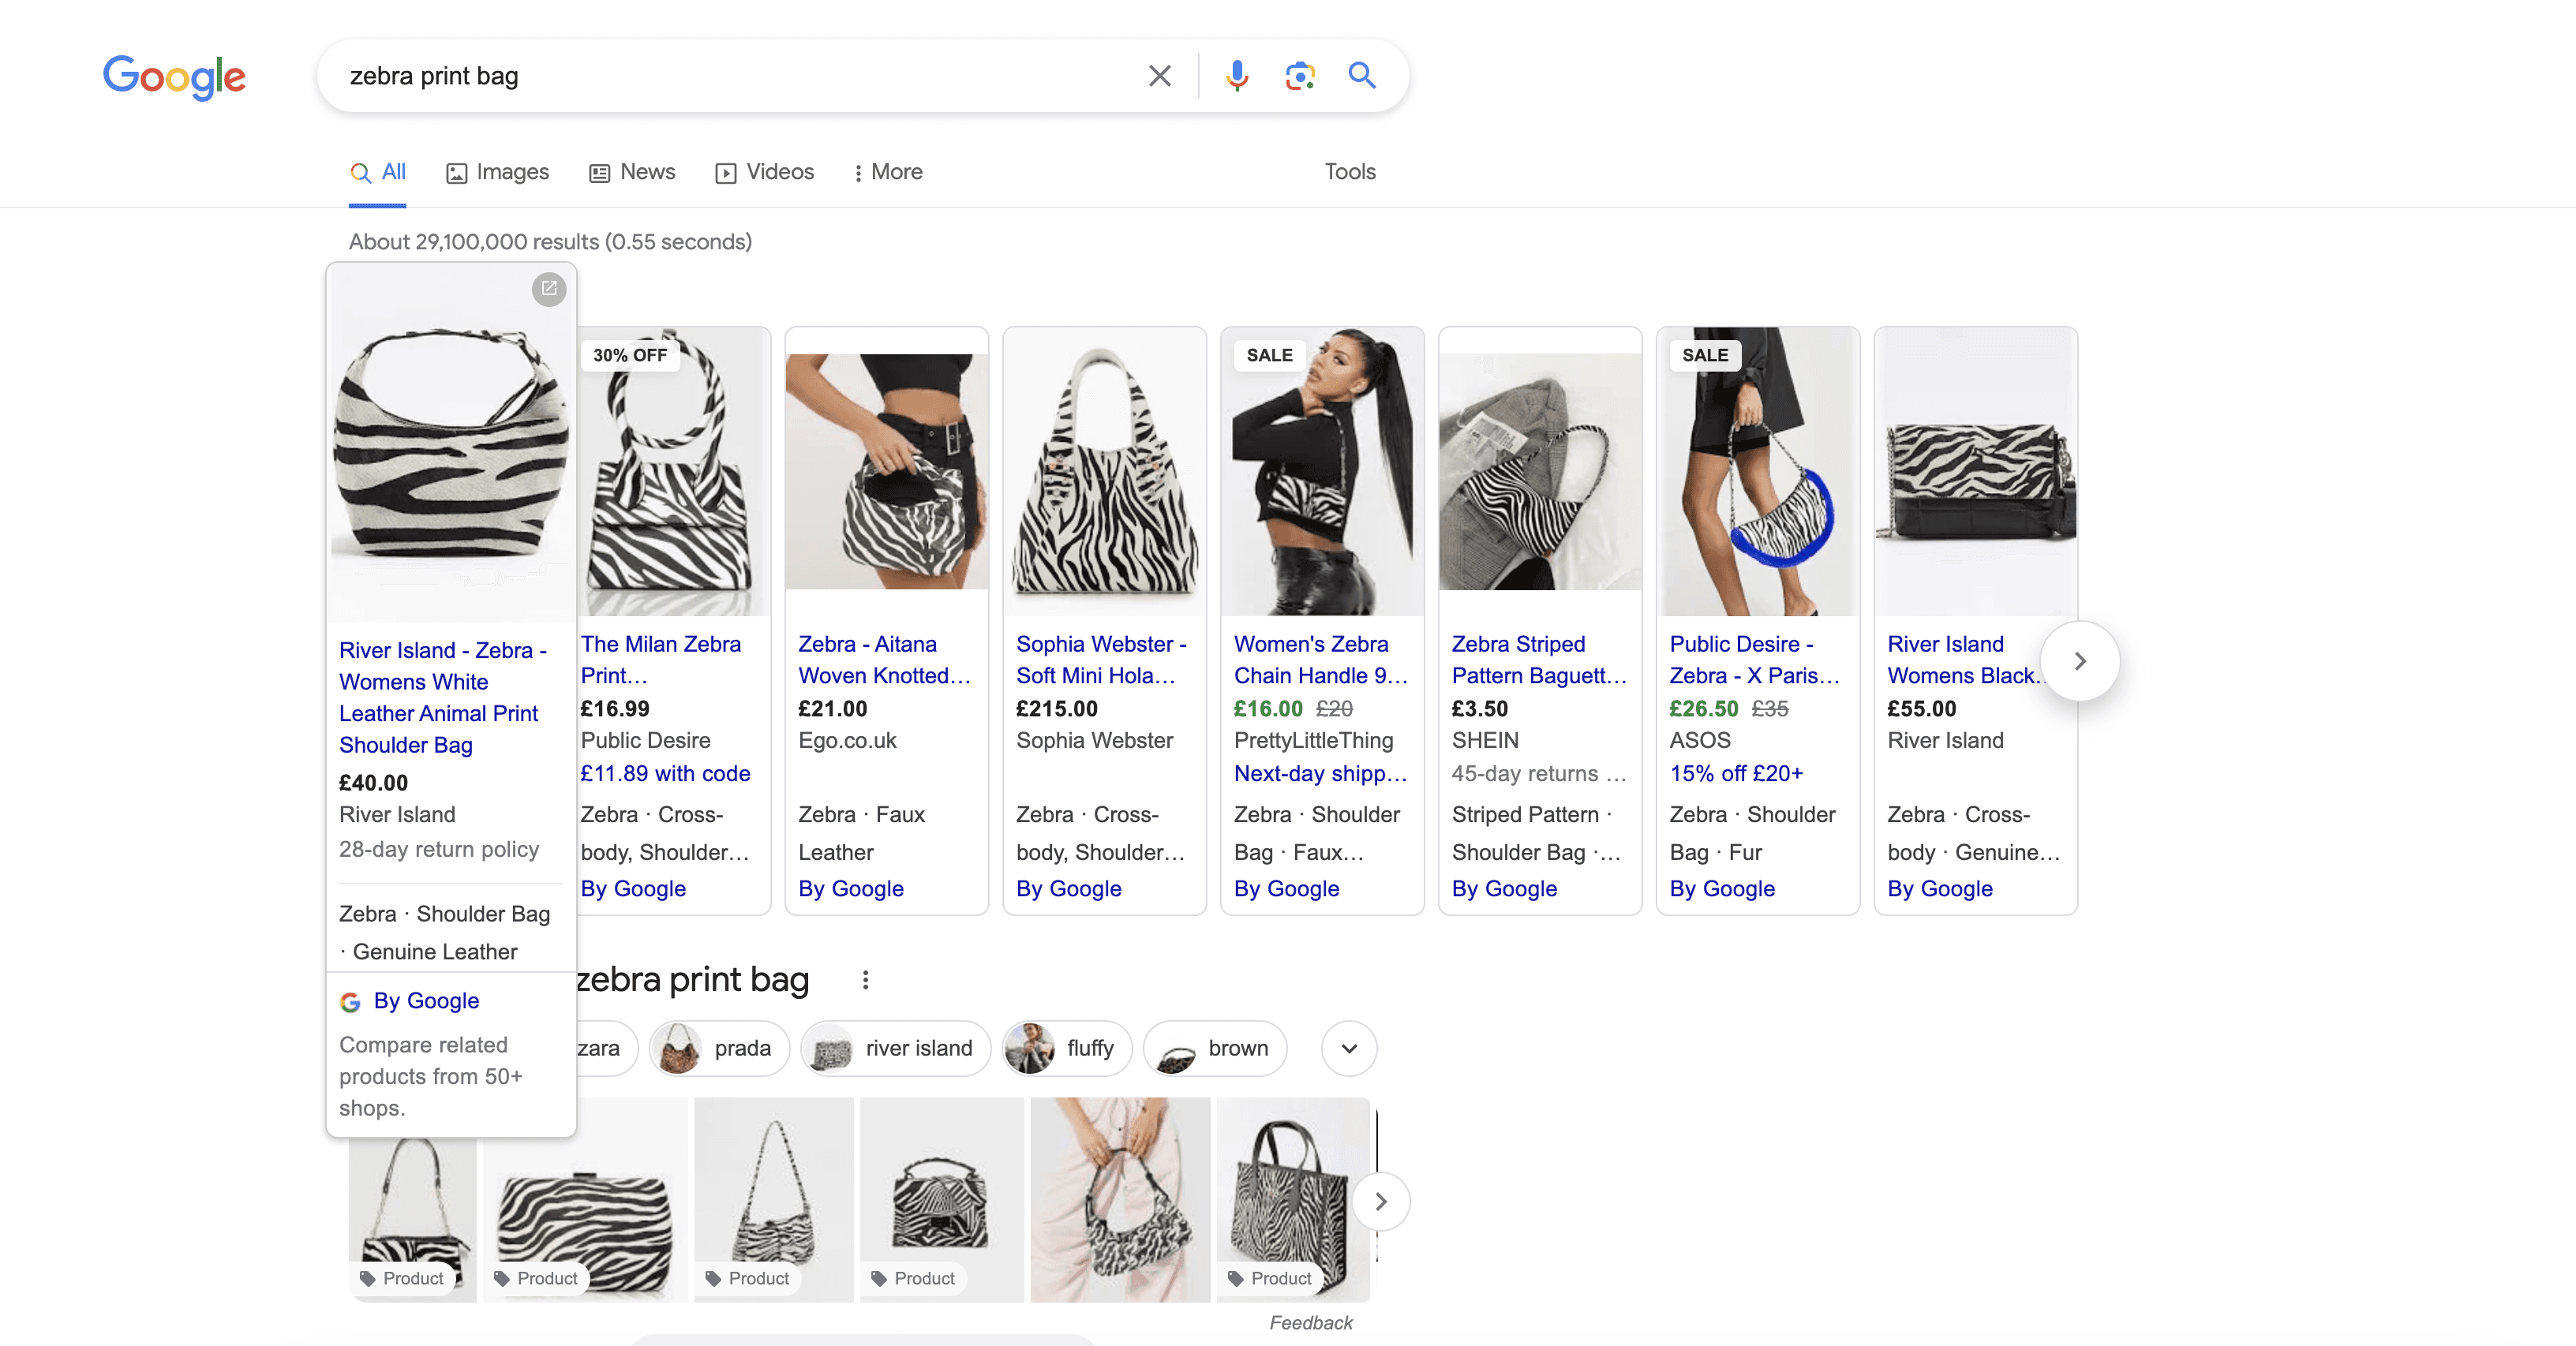Image resolution: width=2576 pixels, height=1346 pixels.
Task: Open the PrettyLittleThing SALE product image
Action: [1322, 471]
